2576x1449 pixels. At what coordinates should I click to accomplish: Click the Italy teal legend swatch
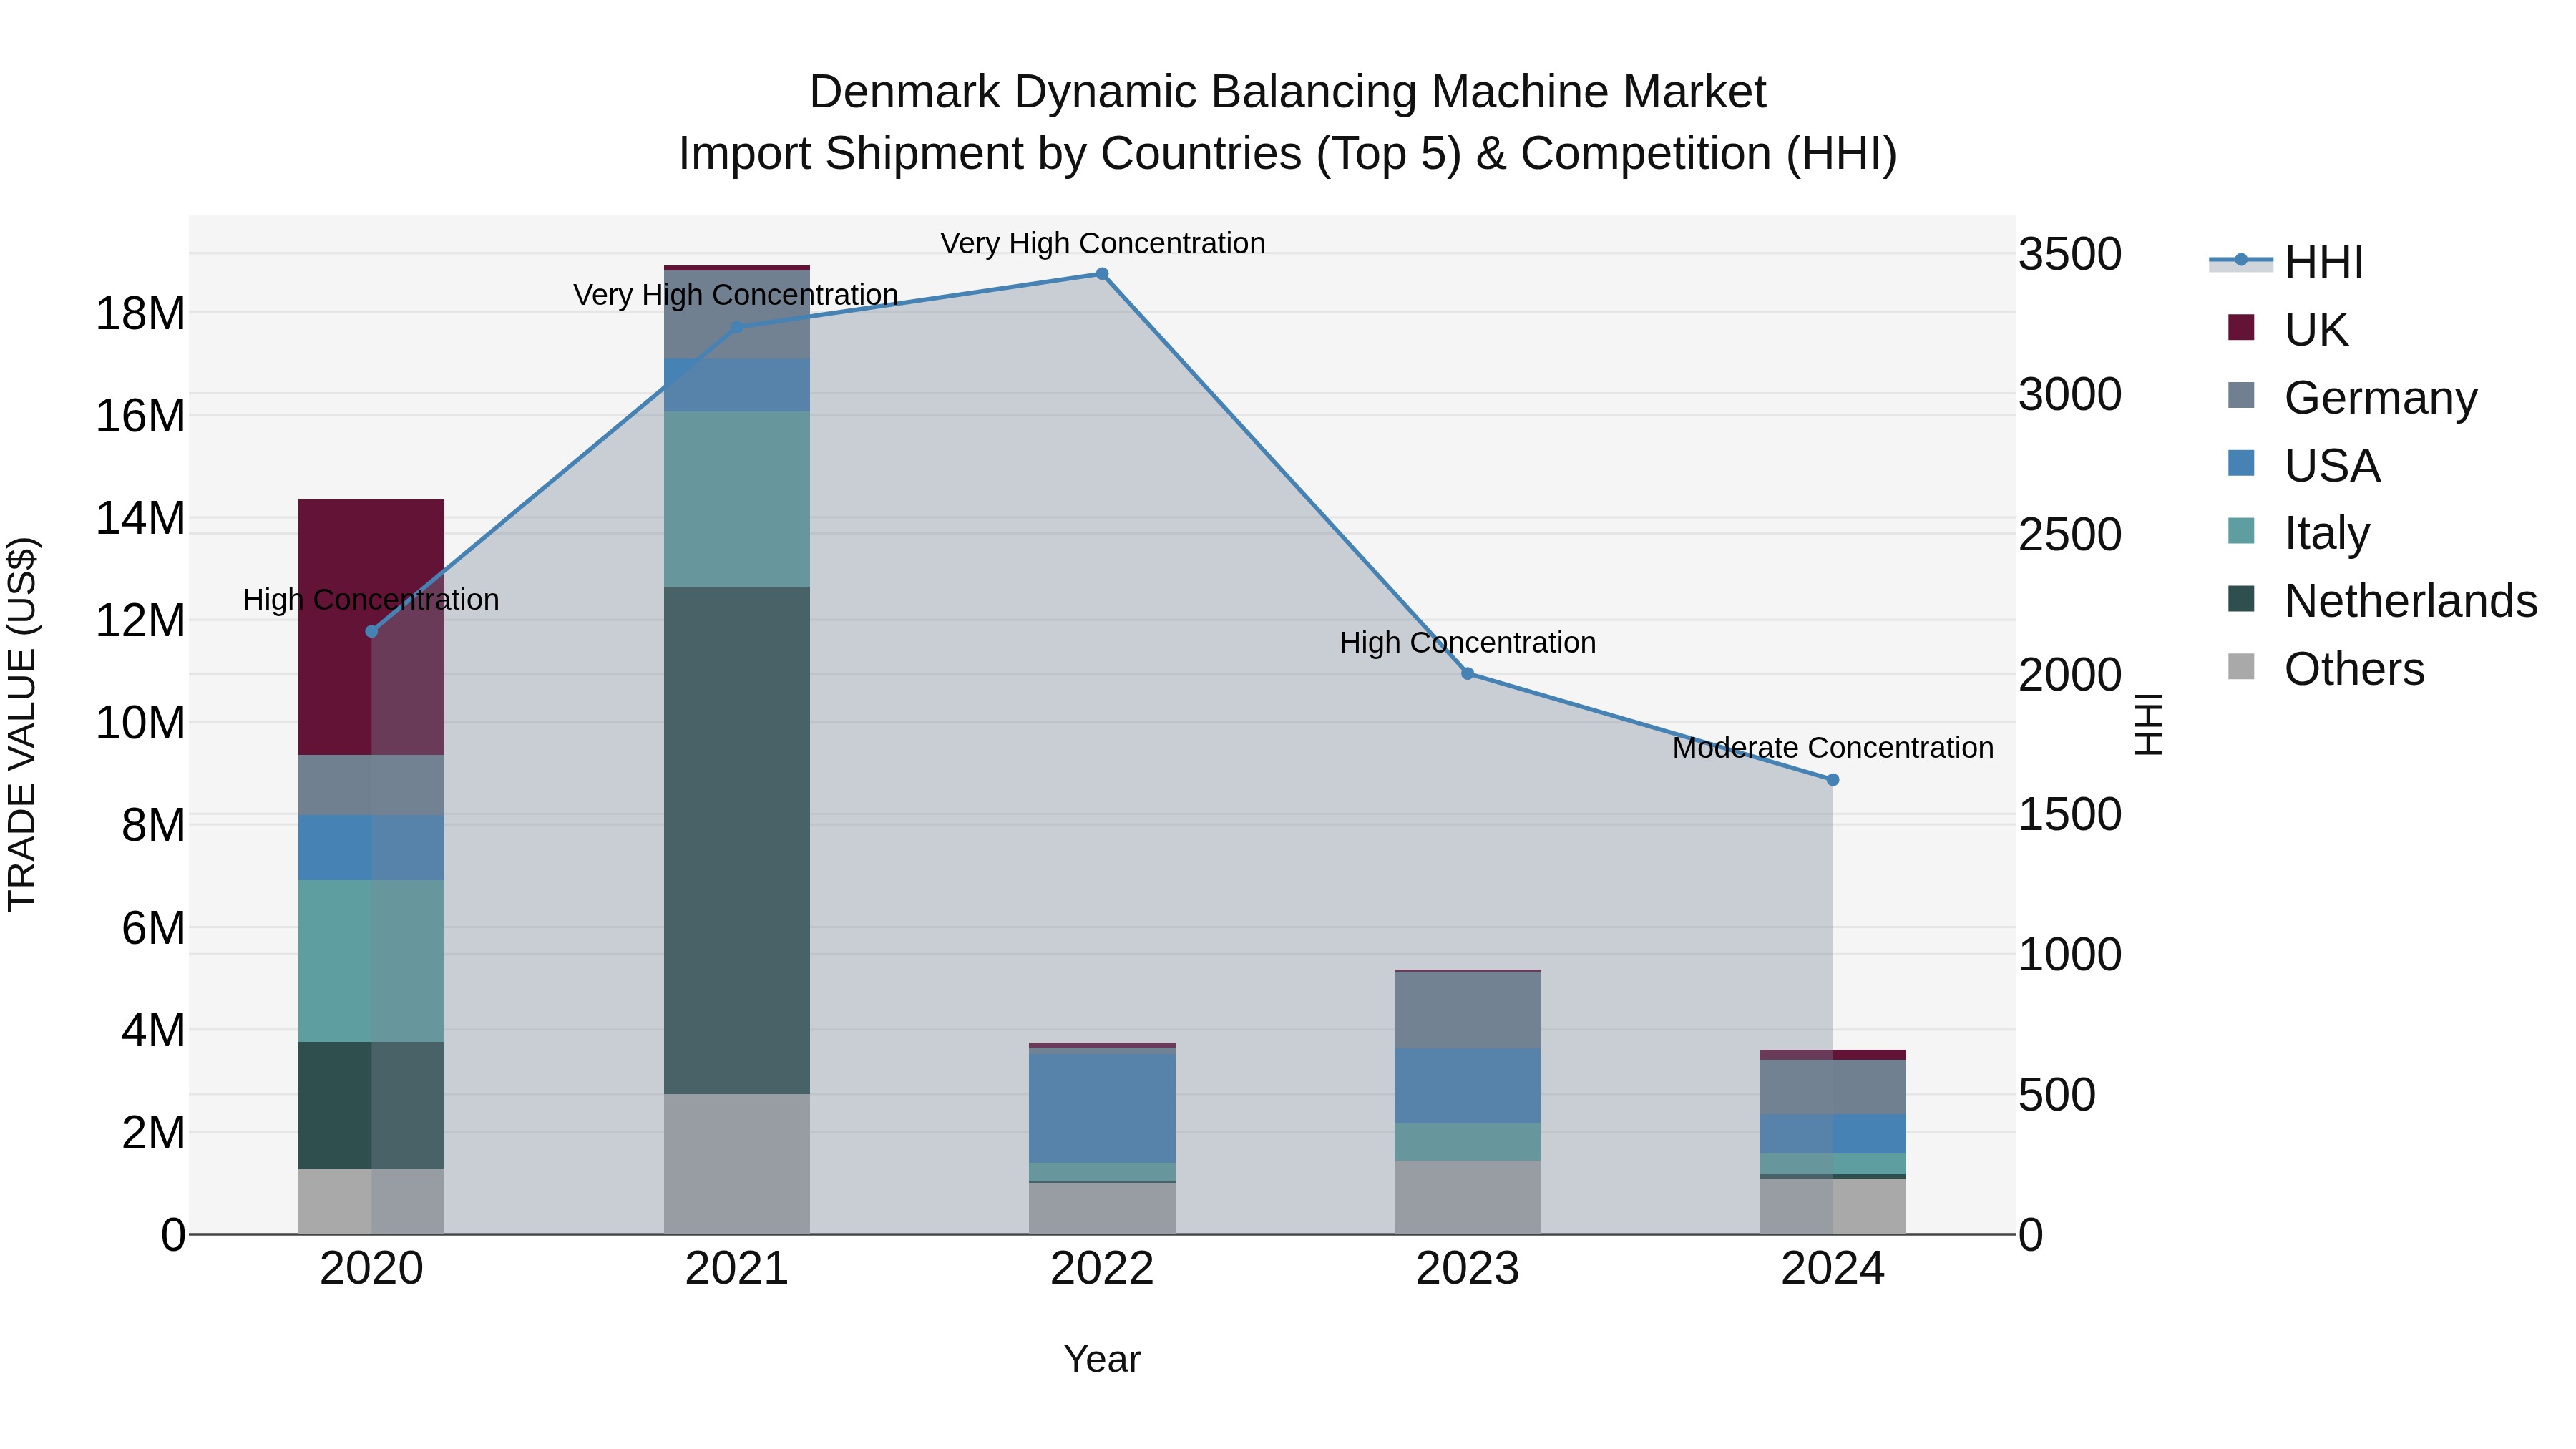[2241, 531]
